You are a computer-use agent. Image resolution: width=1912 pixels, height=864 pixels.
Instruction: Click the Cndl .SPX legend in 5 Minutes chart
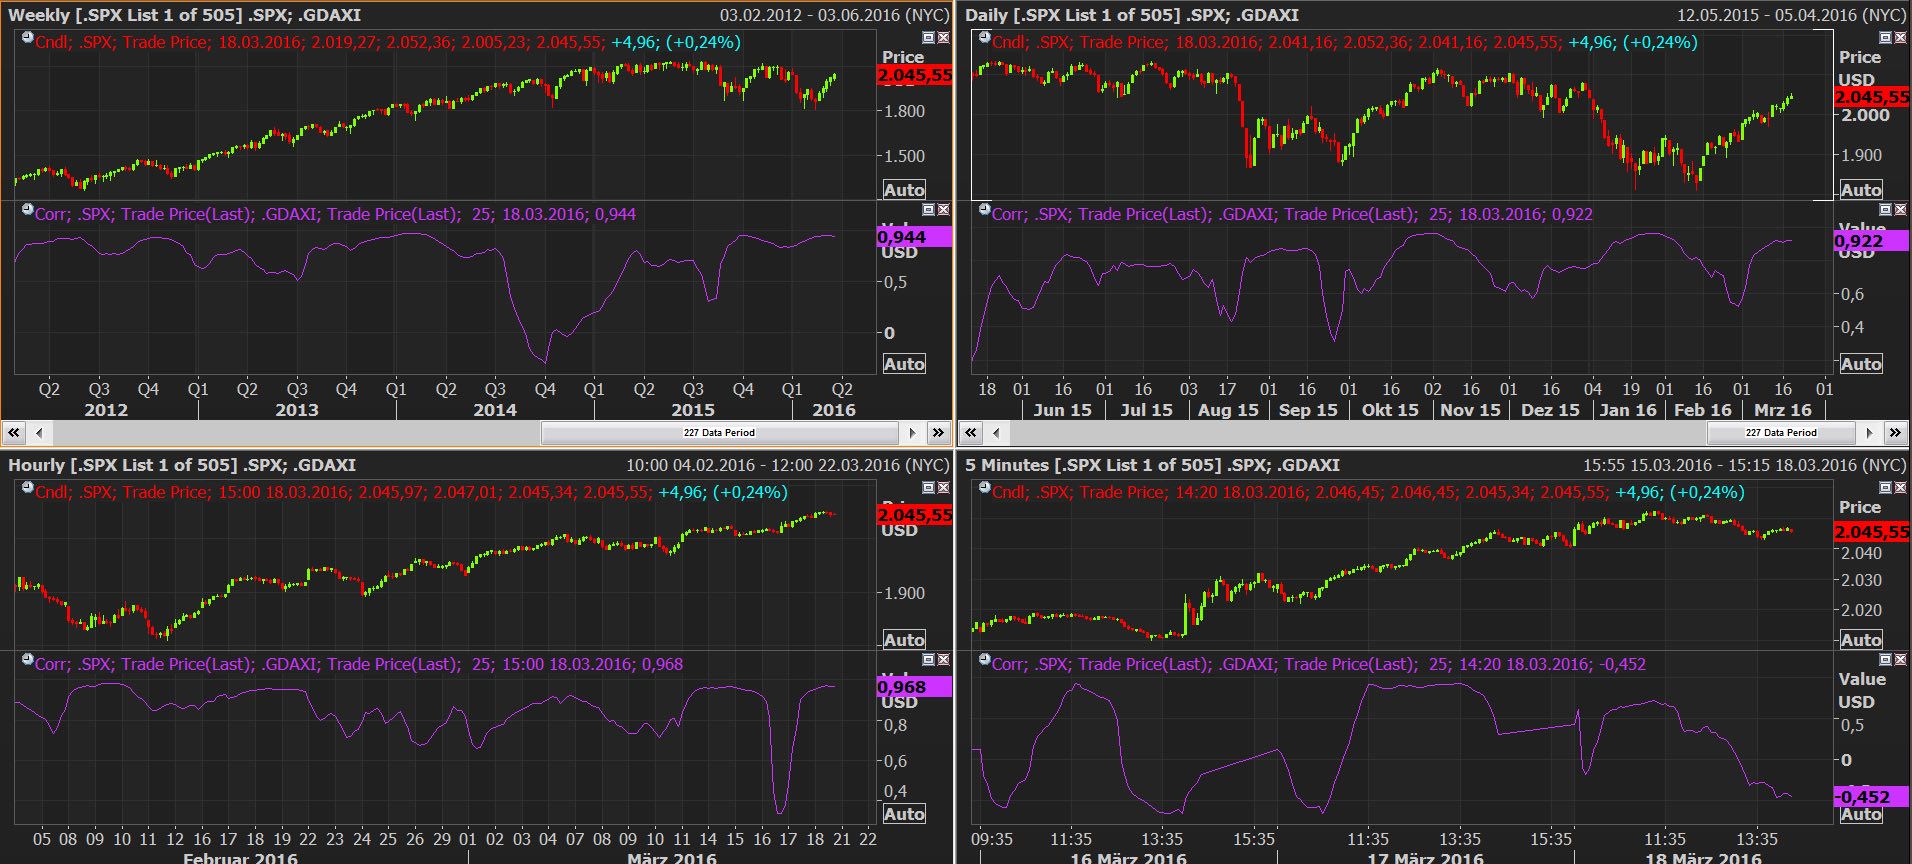(1368, 492)
